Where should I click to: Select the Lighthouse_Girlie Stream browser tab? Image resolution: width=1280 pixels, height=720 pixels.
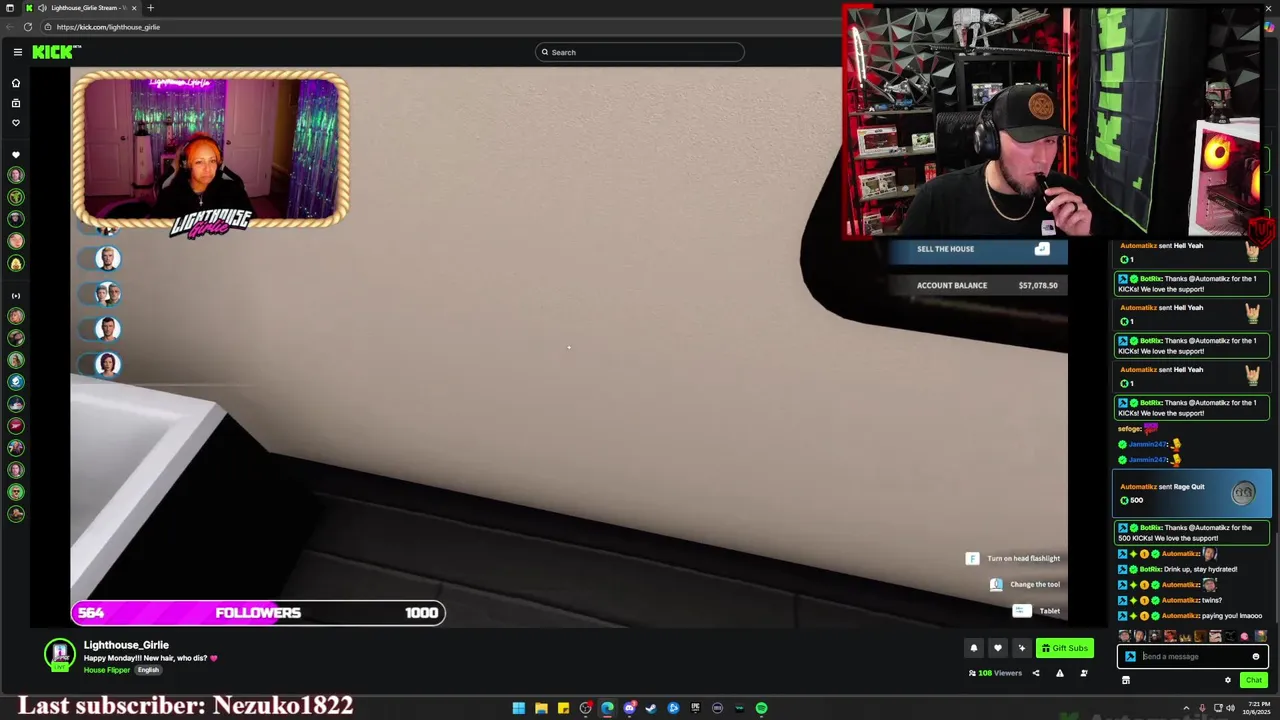coord(81,8)
